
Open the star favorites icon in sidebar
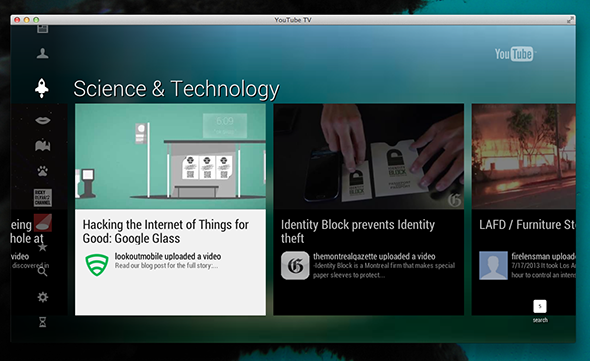click(43, 247)
